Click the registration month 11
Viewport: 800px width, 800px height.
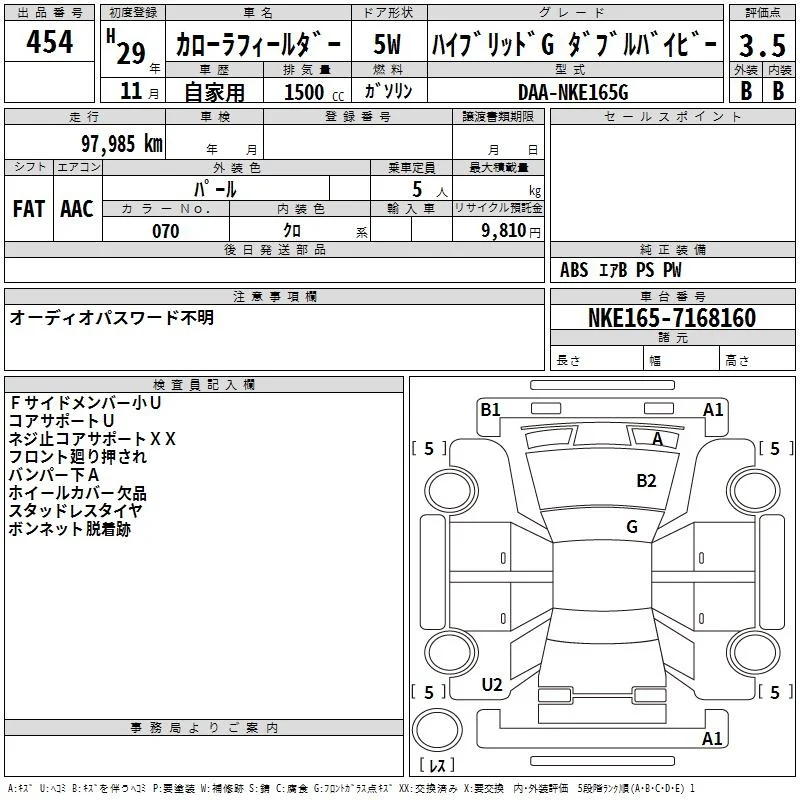tap(131, 91)
